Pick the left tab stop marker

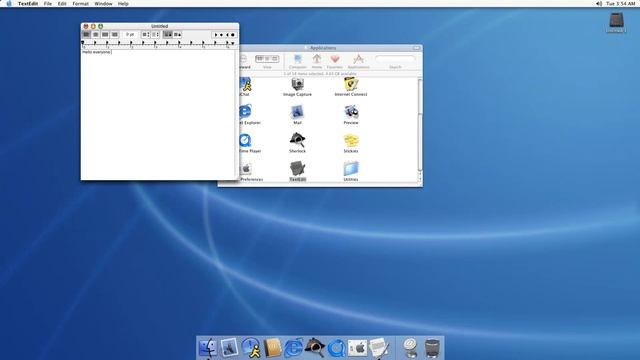[216, 35]
